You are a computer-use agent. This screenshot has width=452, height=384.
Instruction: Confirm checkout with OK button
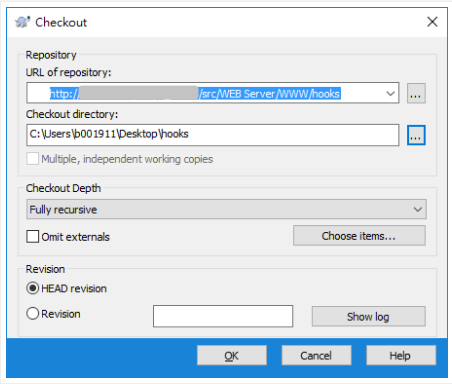coord(232,355)
